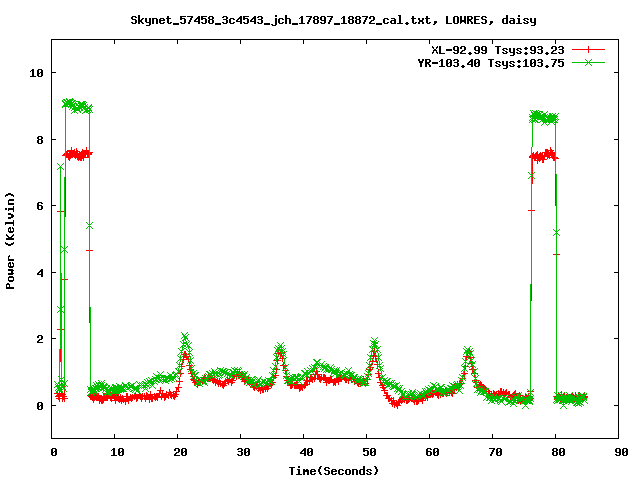Select the XL-92.99 Tsys:93.23 legend label
The image size is (640, 480).
click(498, 50)
